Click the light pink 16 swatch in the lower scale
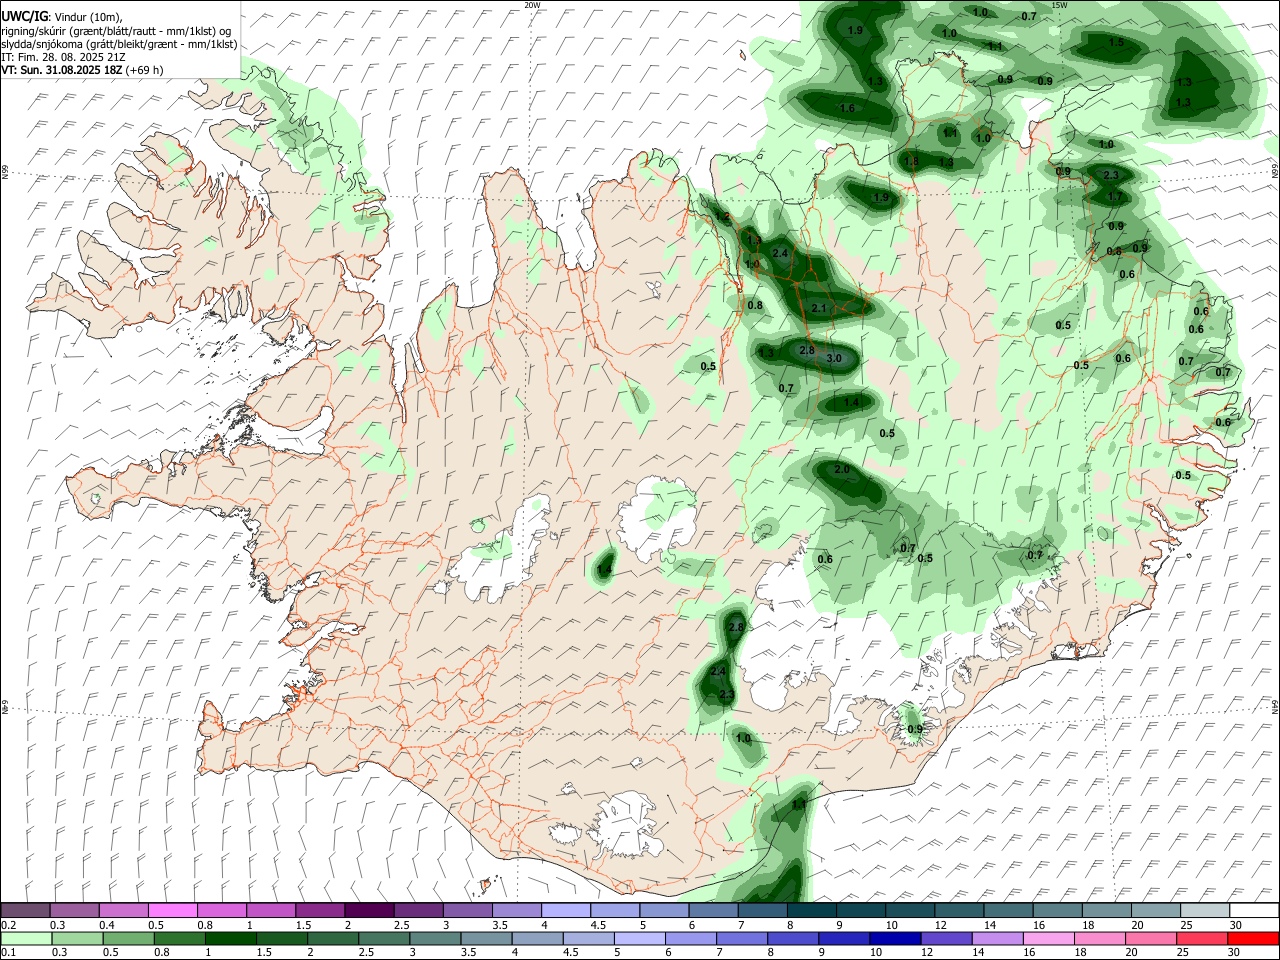 [x=1048, y=938]
